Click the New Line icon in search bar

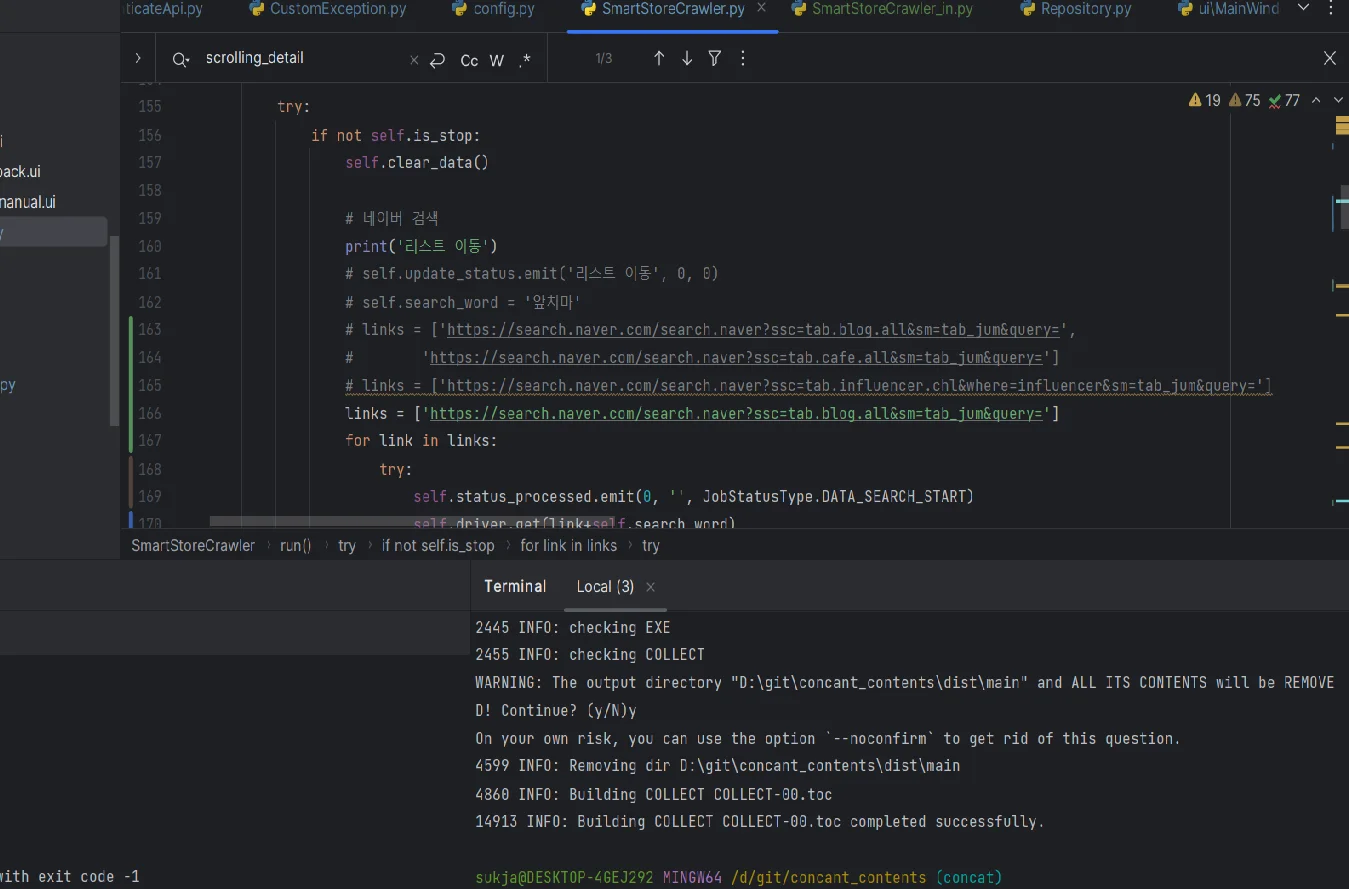[x=437, y=60]
